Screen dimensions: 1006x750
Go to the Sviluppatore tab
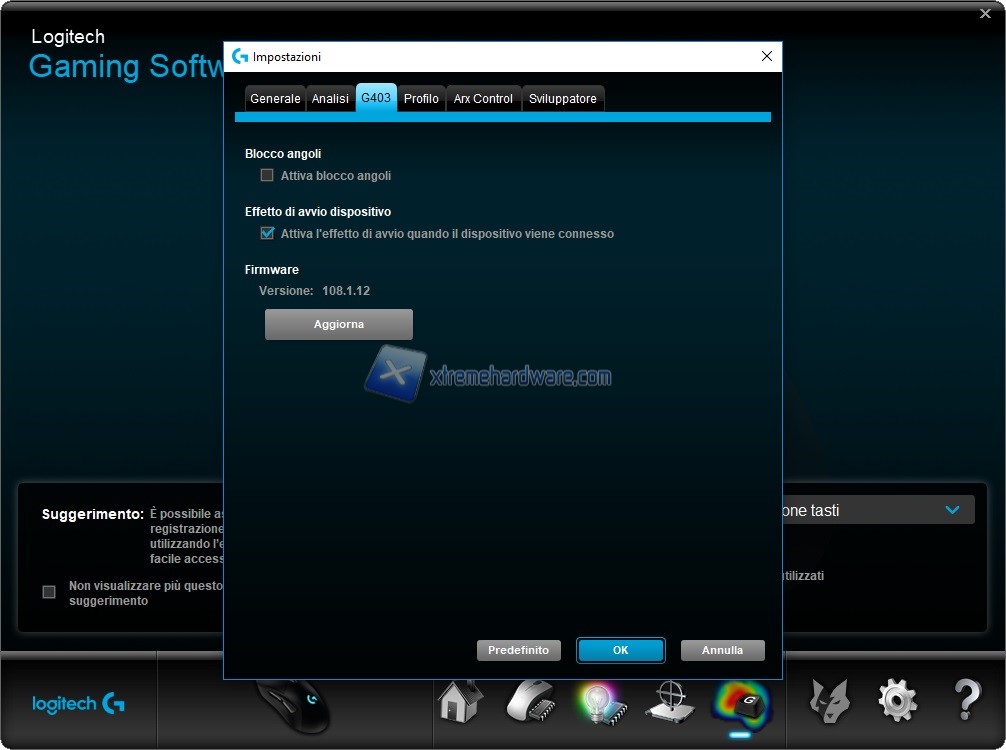[562, 99]
